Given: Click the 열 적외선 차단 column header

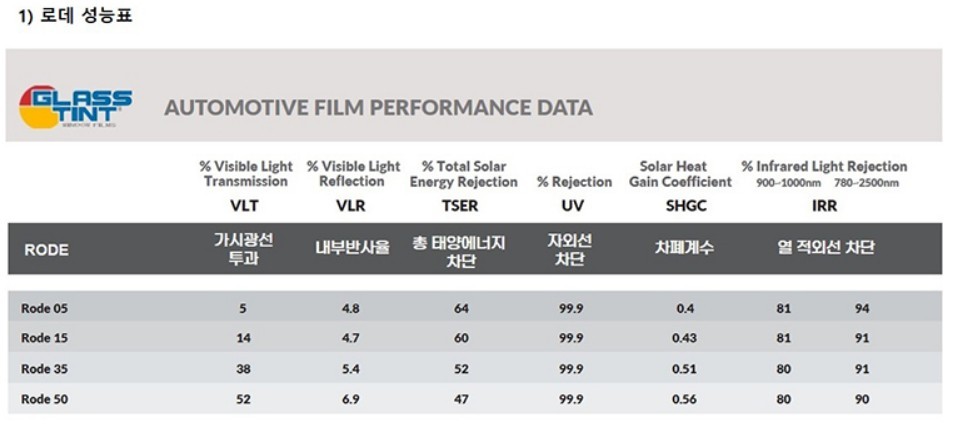Looking at the screenshot, I should pyautogui.click(x=825, y=249).
